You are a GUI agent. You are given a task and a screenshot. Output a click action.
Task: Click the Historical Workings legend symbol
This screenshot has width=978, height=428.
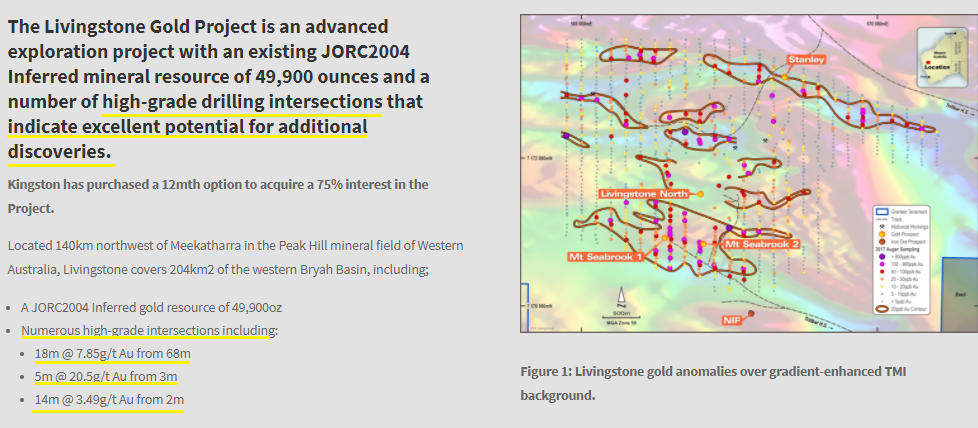tap(882, 226)
